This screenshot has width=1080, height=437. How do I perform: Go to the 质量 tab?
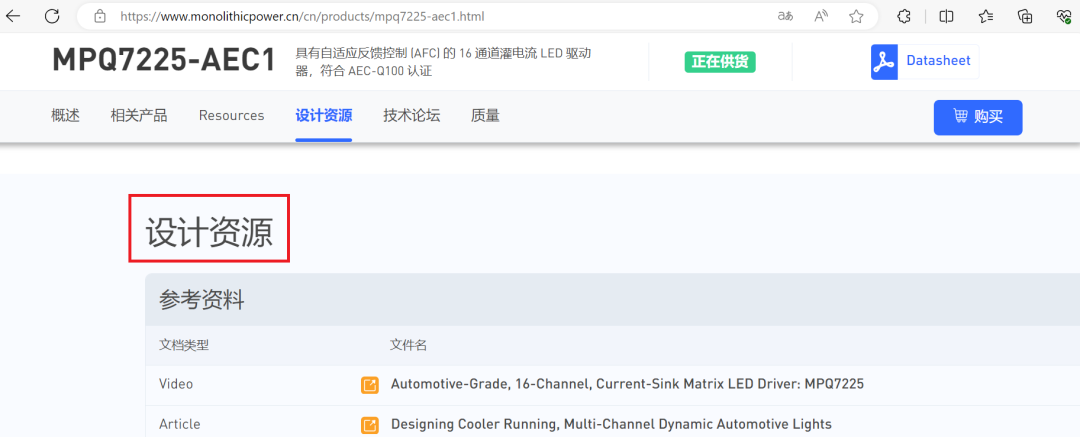click(485, 116)
